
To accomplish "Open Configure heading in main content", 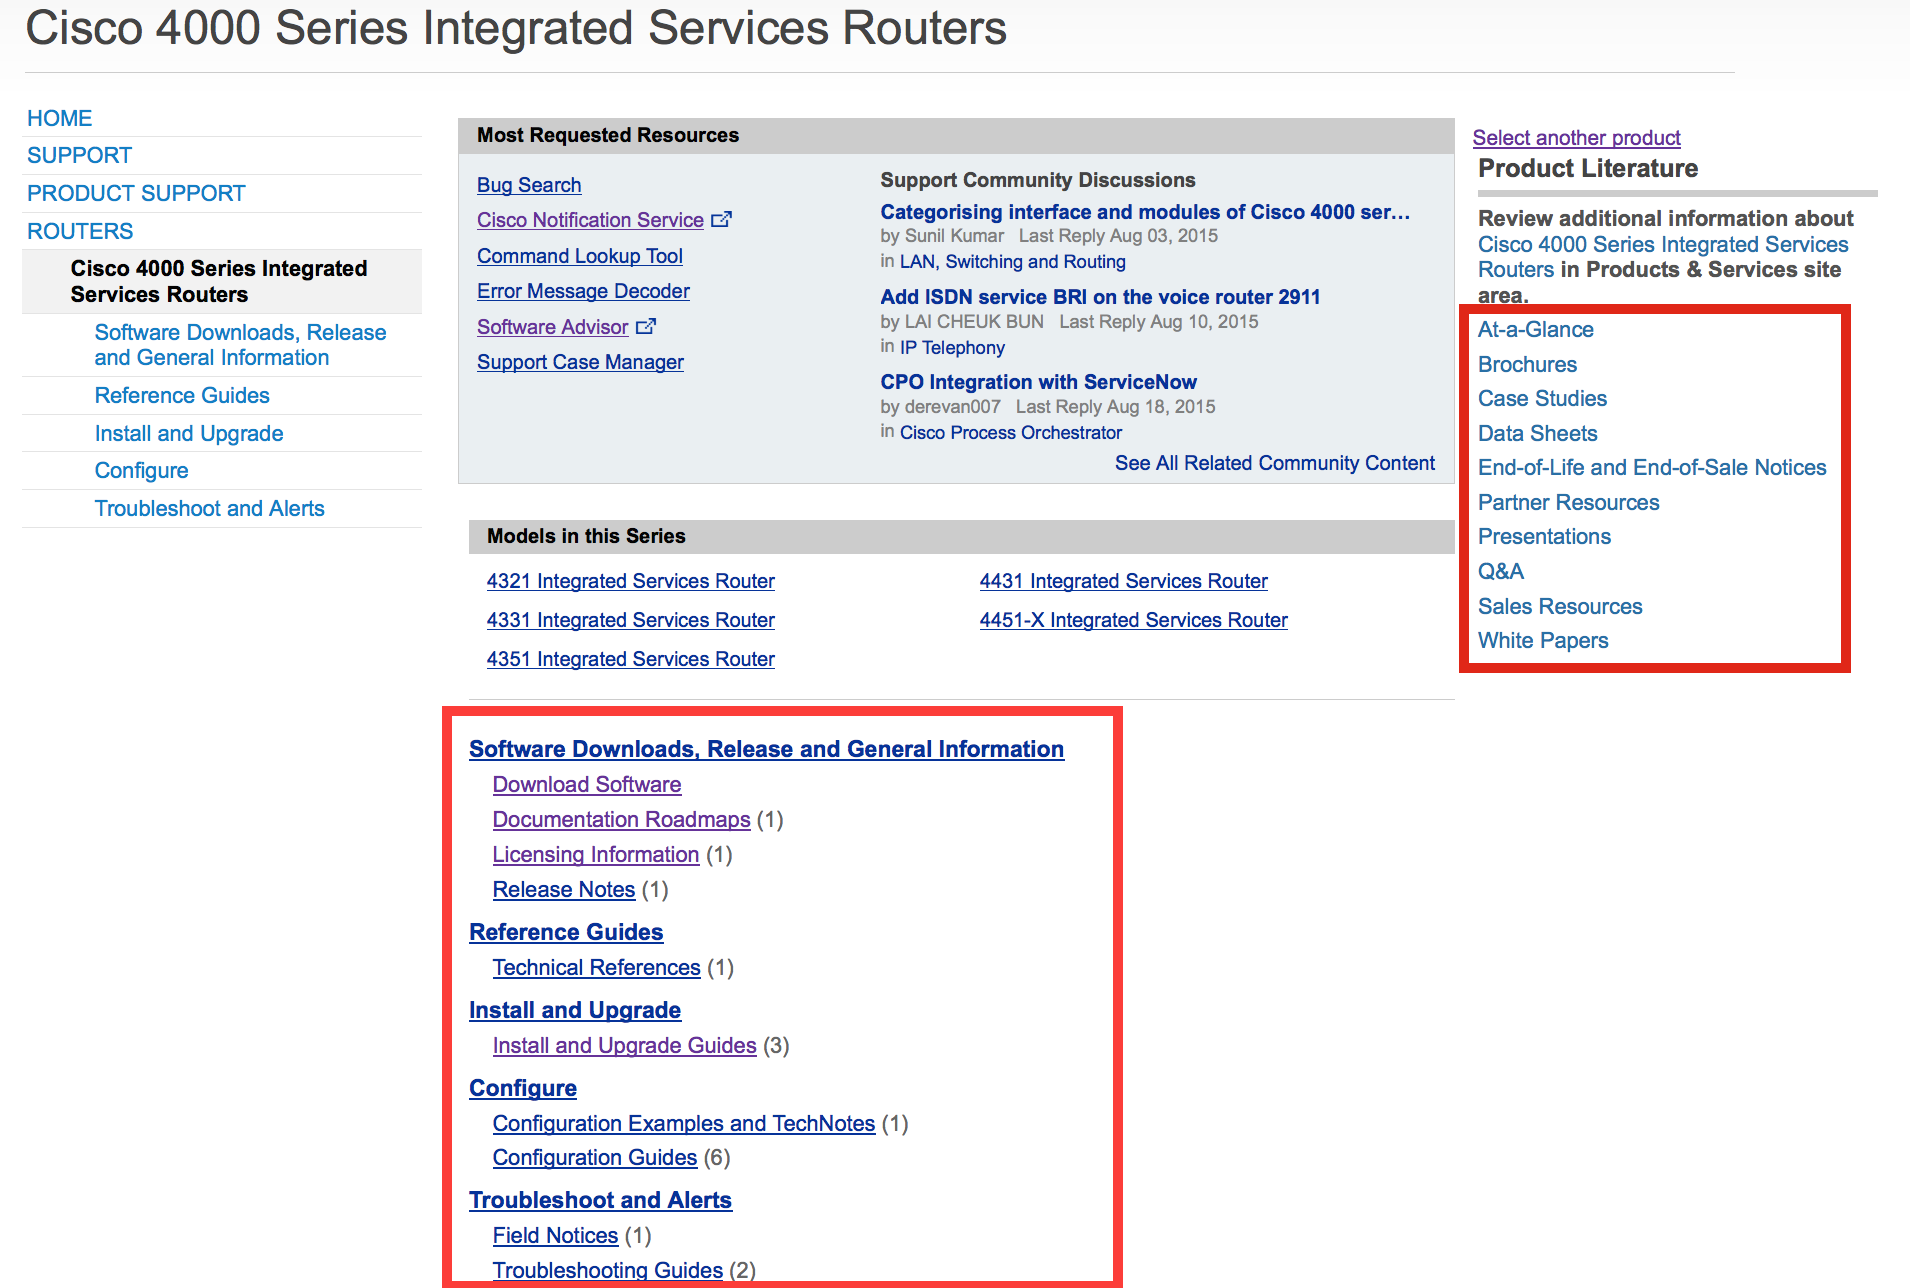I will (523, 1088).
